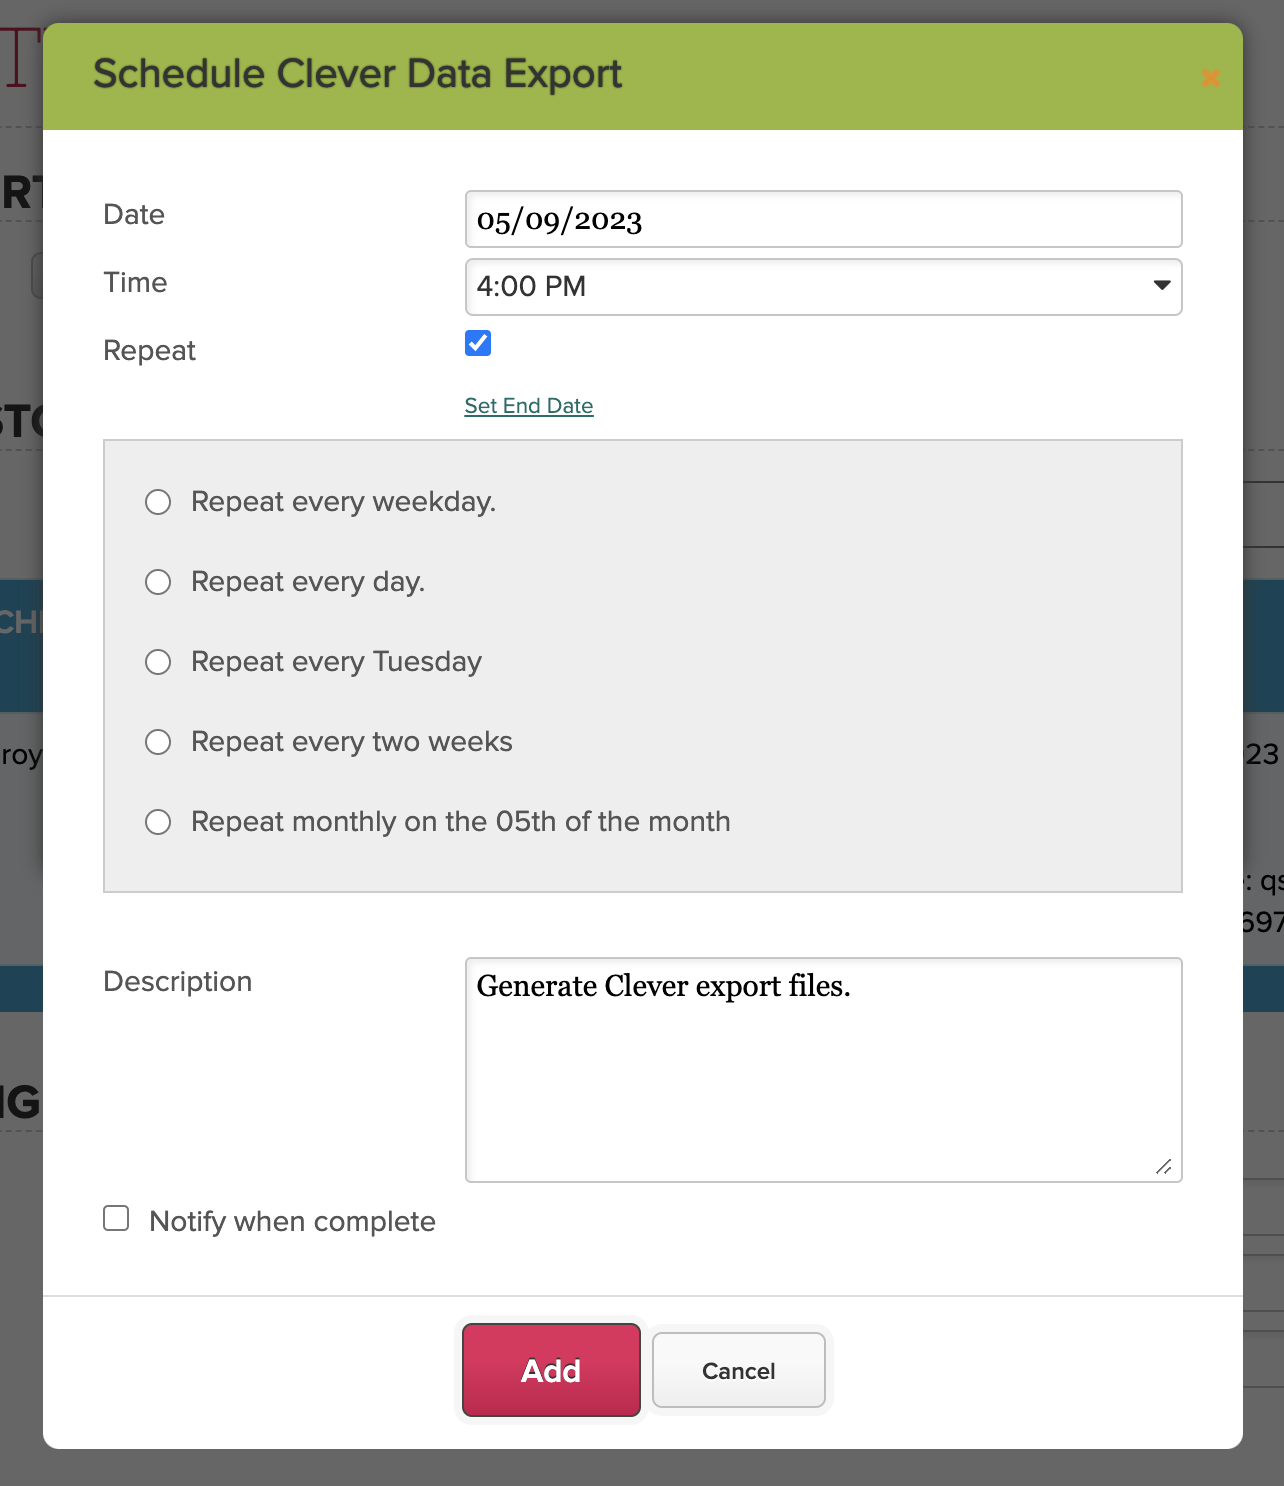Viewport: 1284px width, 1486px height.
Task: Select Repeat every weekday option
Action: click(x=158, y=502)
